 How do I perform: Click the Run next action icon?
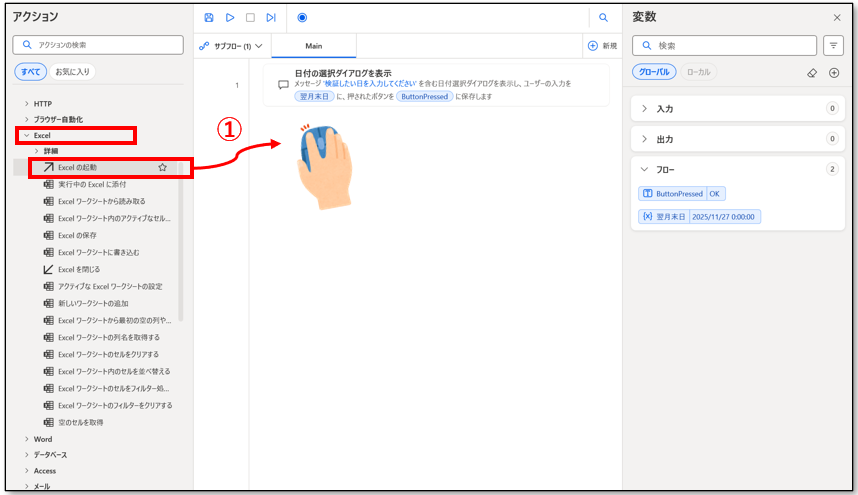271,17
